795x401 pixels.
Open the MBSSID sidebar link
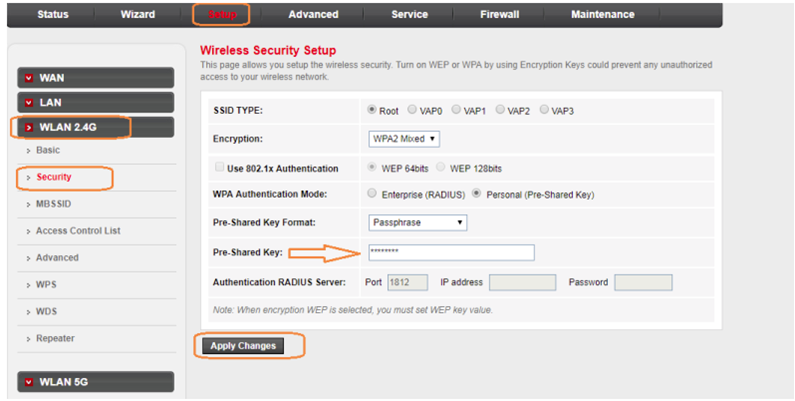(54, 204)
